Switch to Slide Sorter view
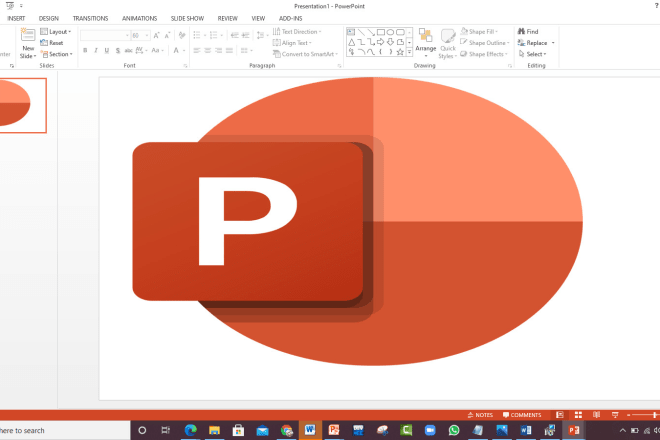 [x=578, y=415]
